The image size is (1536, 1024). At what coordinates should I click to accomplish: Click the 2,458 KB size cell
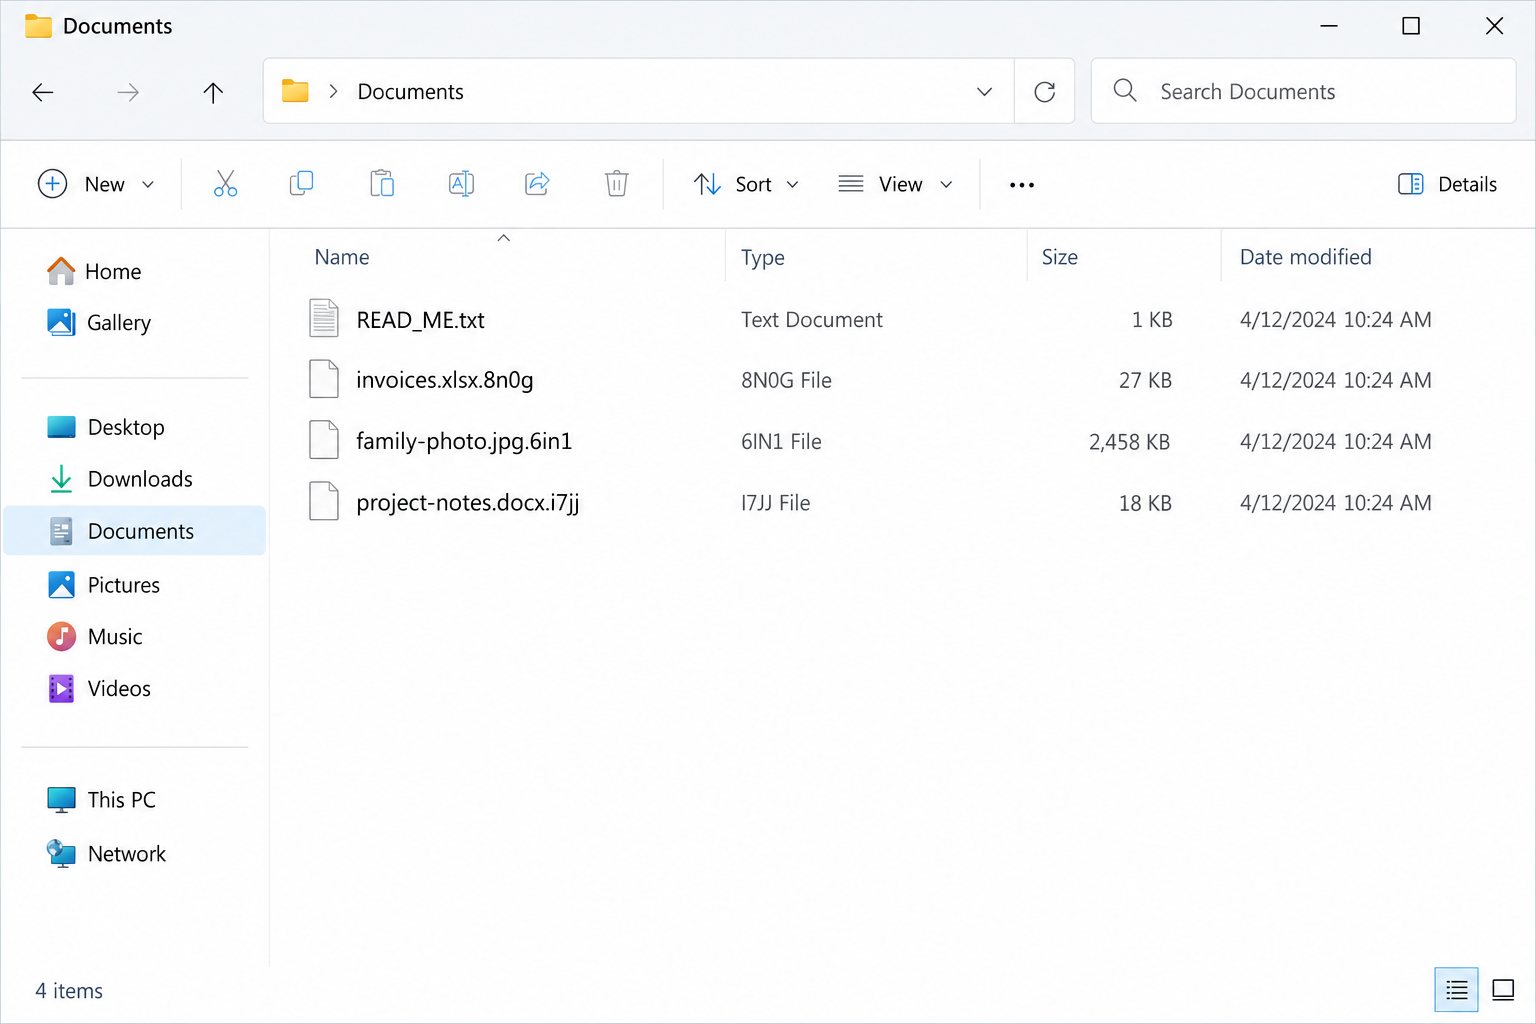[1129, 442]
